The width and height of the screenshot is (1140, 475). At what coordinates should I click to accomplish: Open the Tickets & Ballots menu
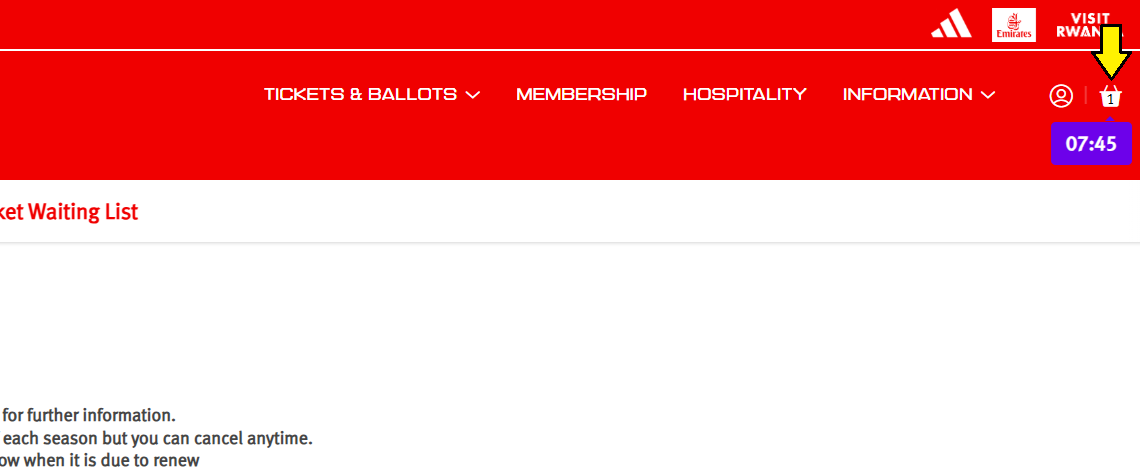pyautogui.click(x=360, y=94)
